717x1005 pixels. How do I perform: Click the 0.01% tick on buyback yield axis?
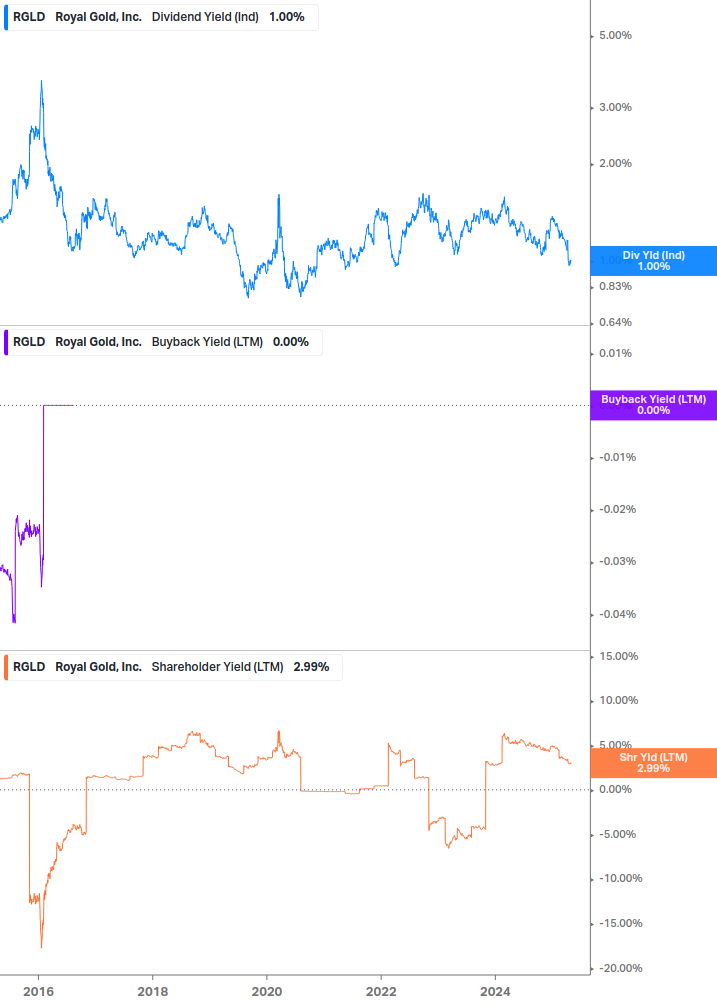(615, 353)
